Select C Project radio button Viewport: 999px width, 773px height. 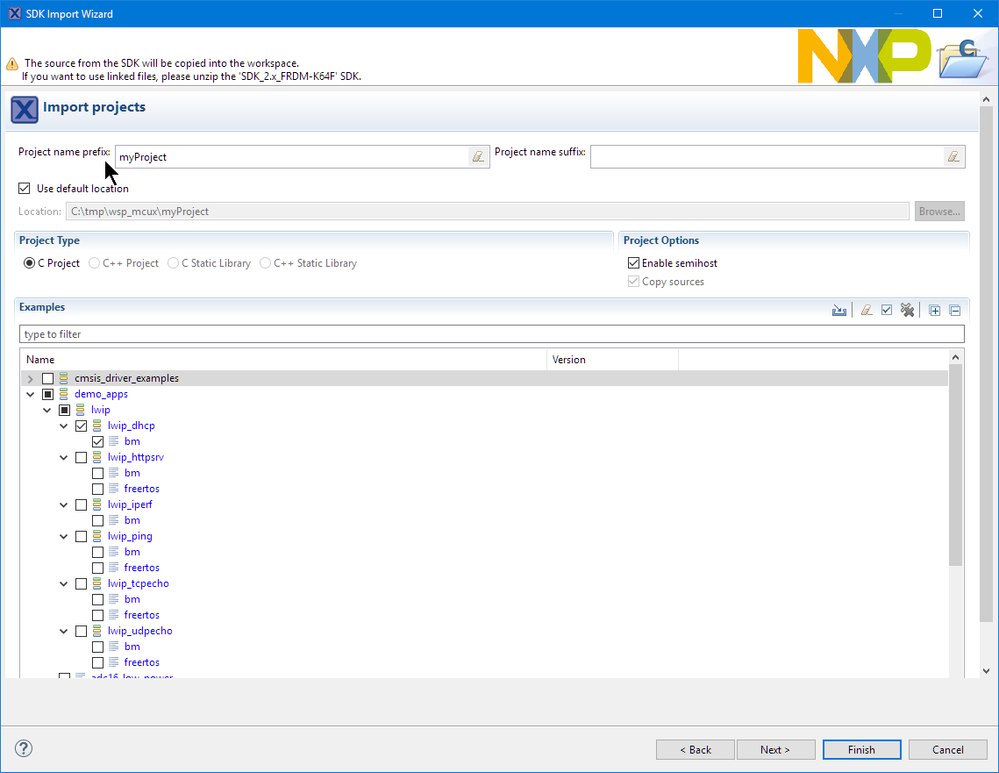(29, 263)
